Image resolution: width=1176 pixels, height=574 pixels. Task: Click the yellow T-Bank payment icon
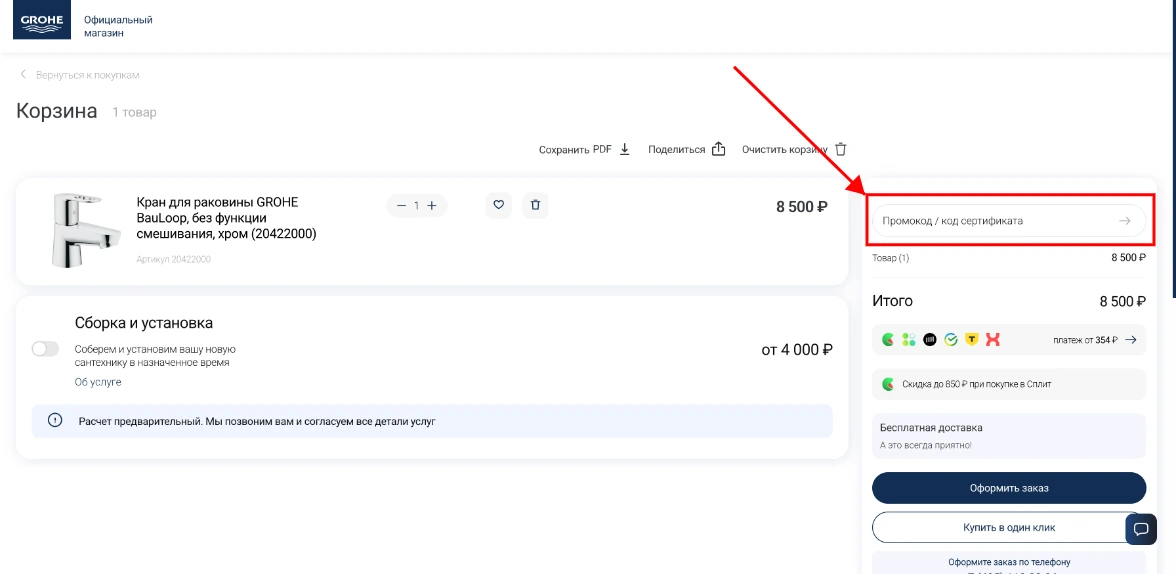971,340
